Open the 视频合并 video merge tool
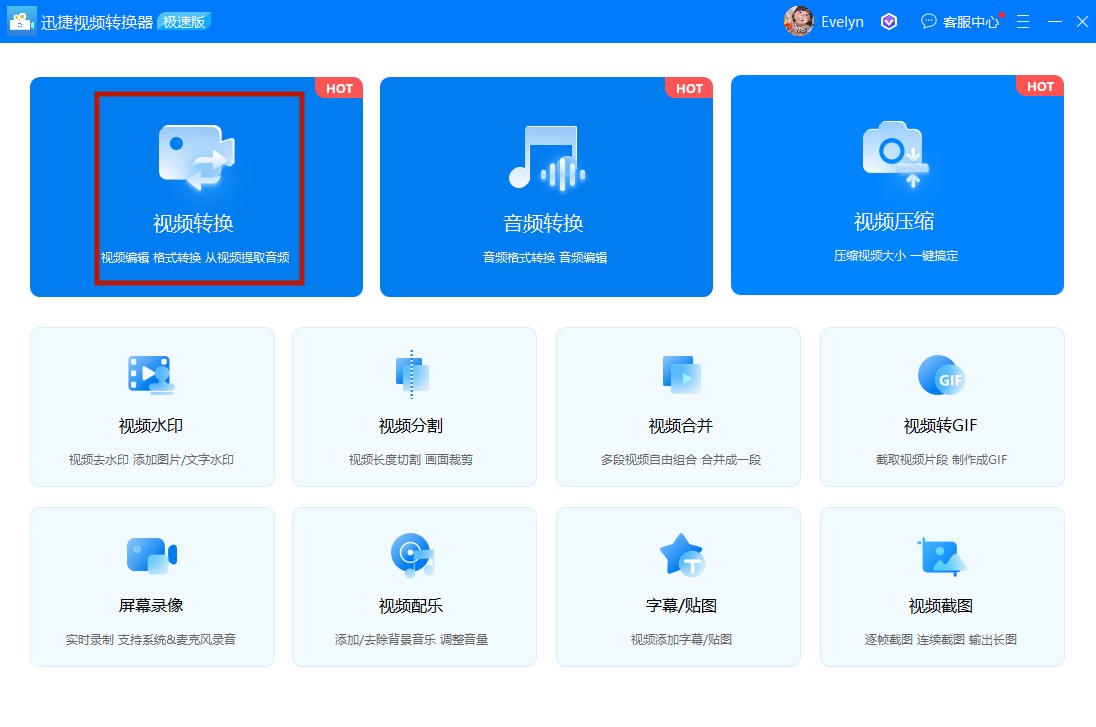 coord(678,405)
